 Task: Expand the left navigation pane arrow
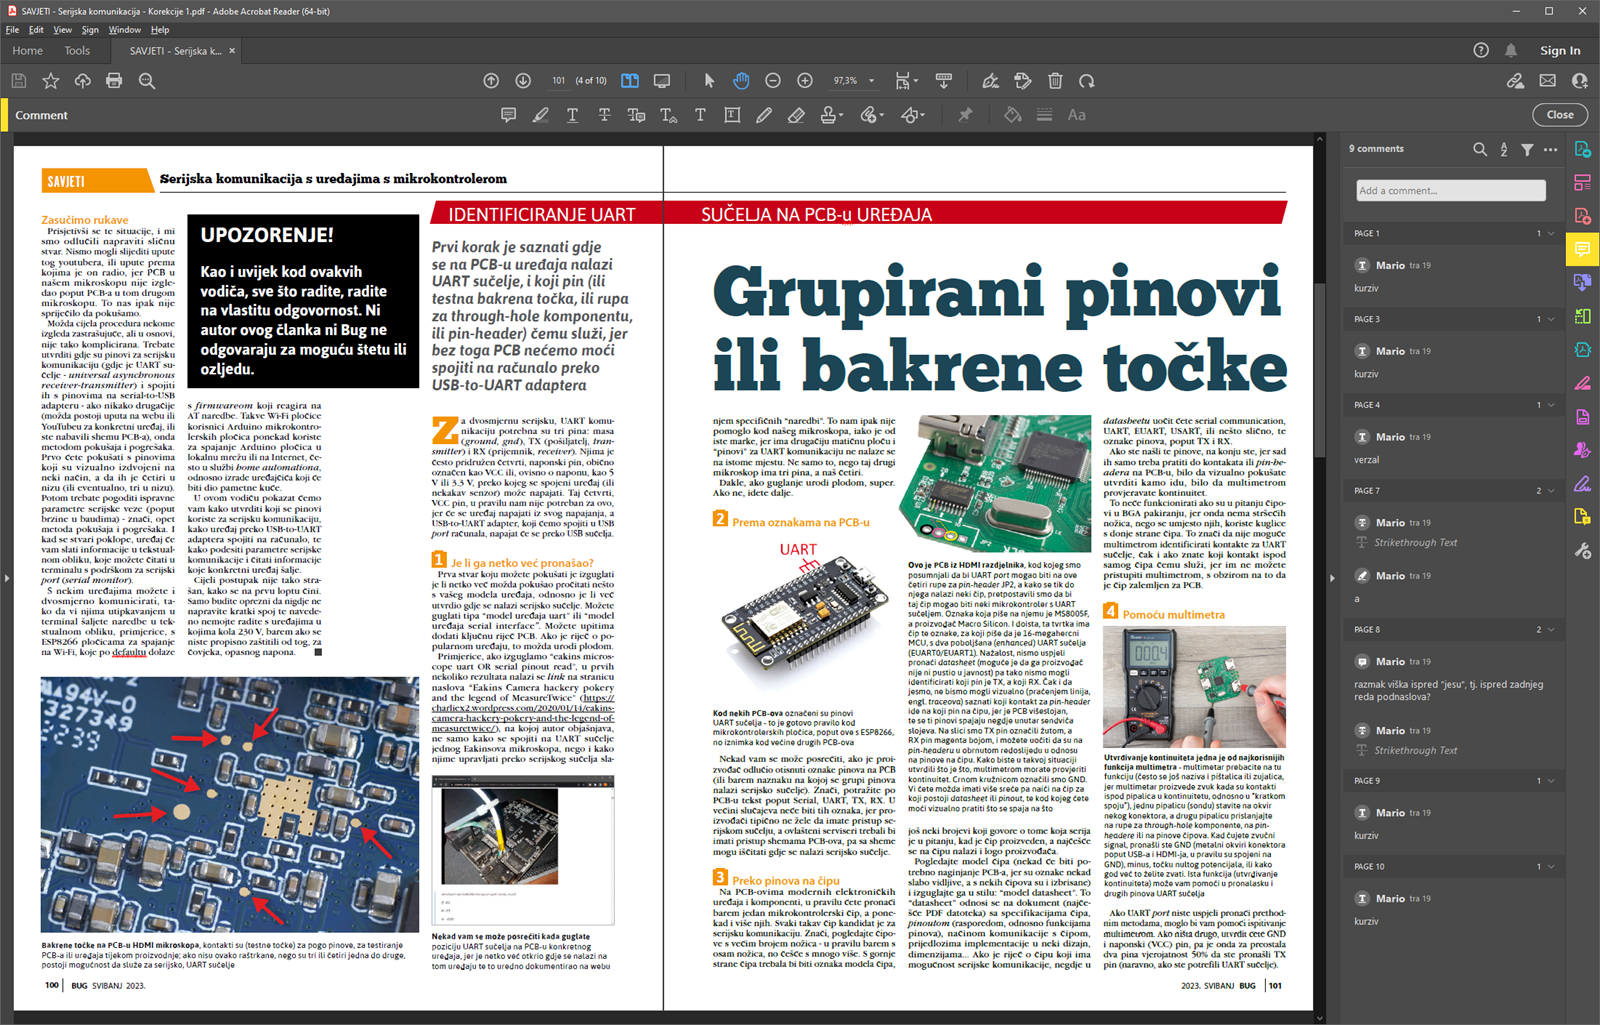(6, 578)
